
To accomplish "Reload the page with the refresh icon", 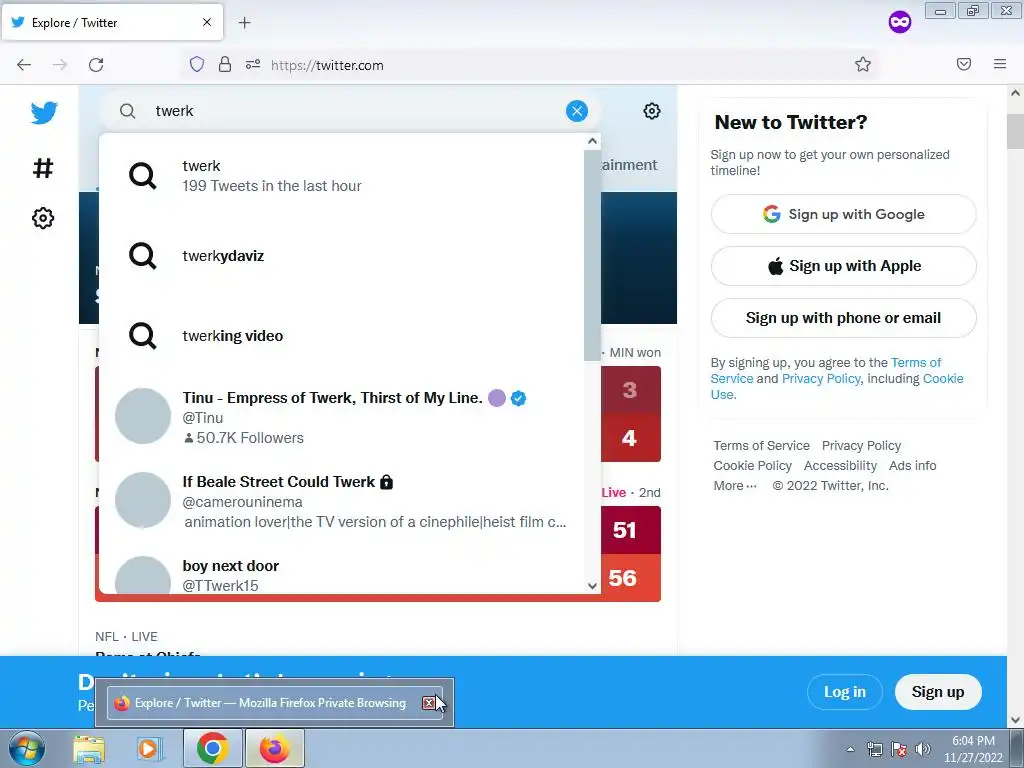I will (96, 65).
